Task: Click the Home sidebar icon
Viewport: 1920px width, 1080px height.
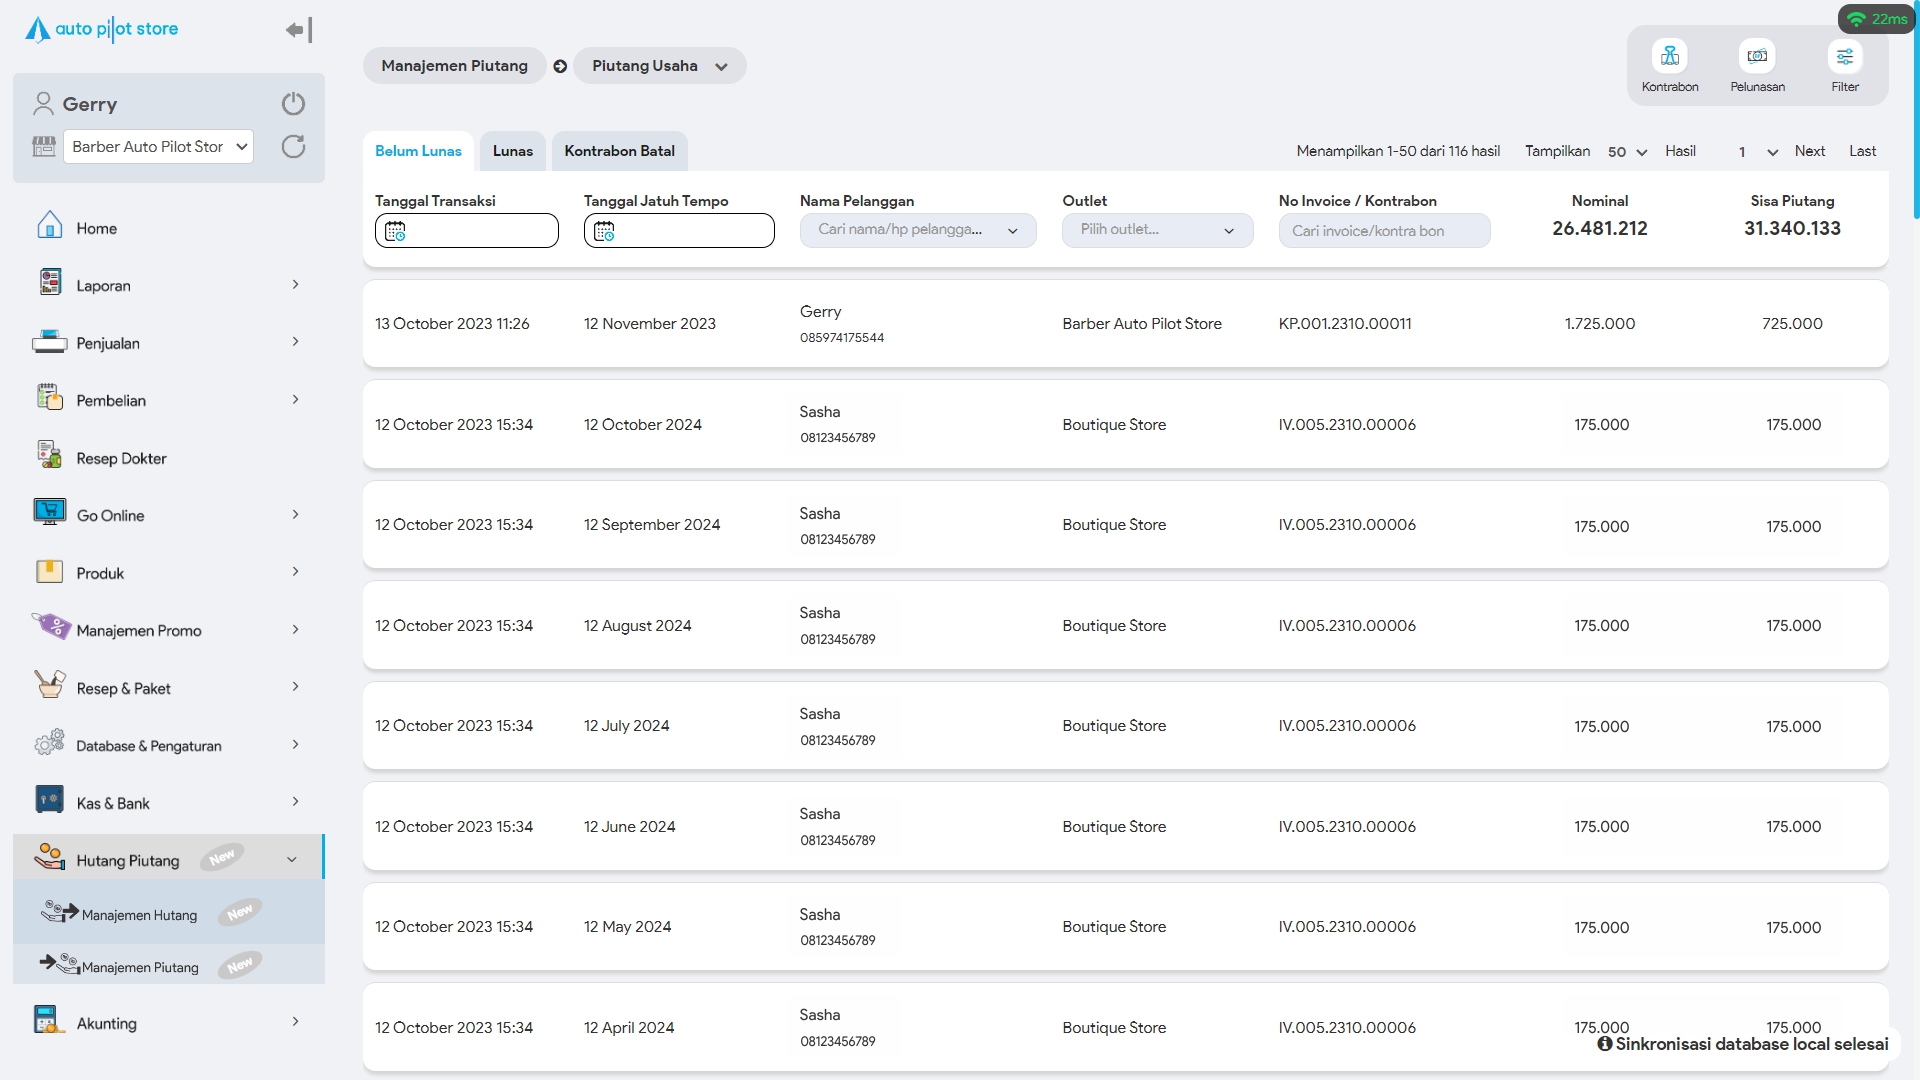Action: point(49,226)
